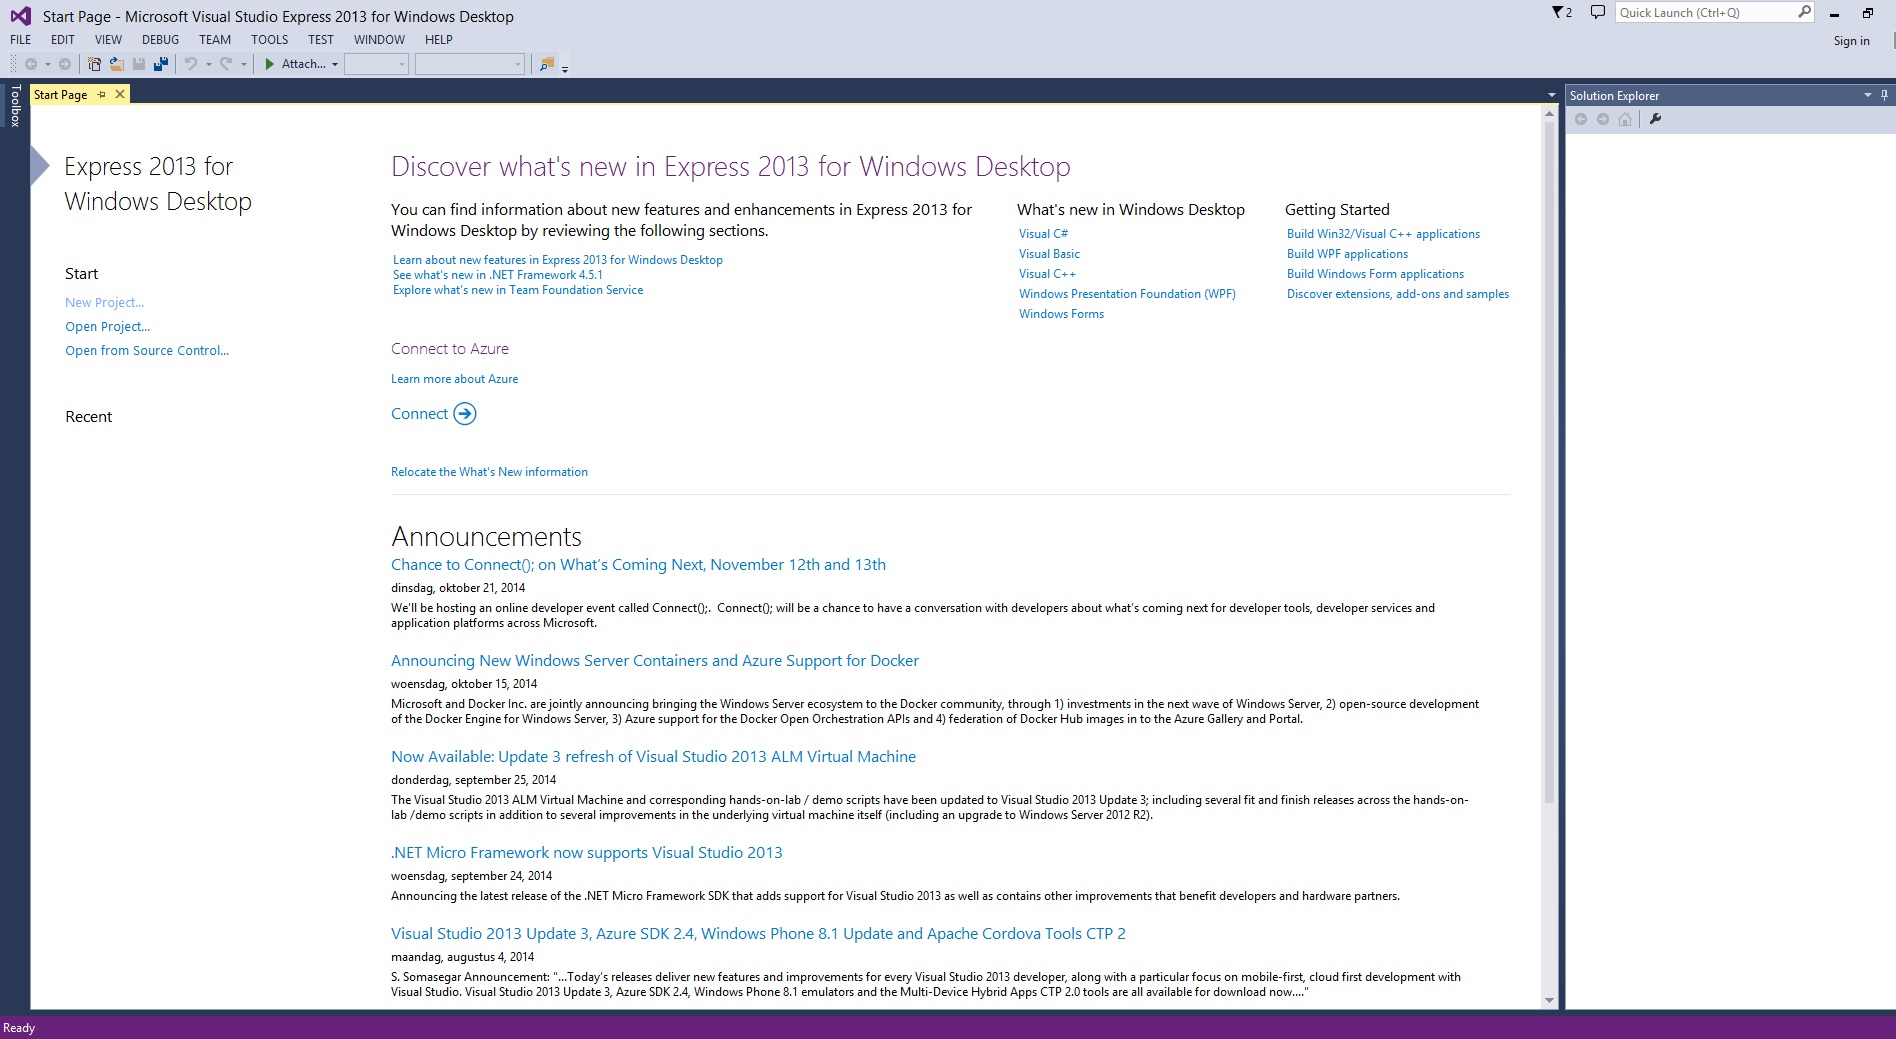Open Announcing New Windows Server Containers announcement

tap(655, 661)
